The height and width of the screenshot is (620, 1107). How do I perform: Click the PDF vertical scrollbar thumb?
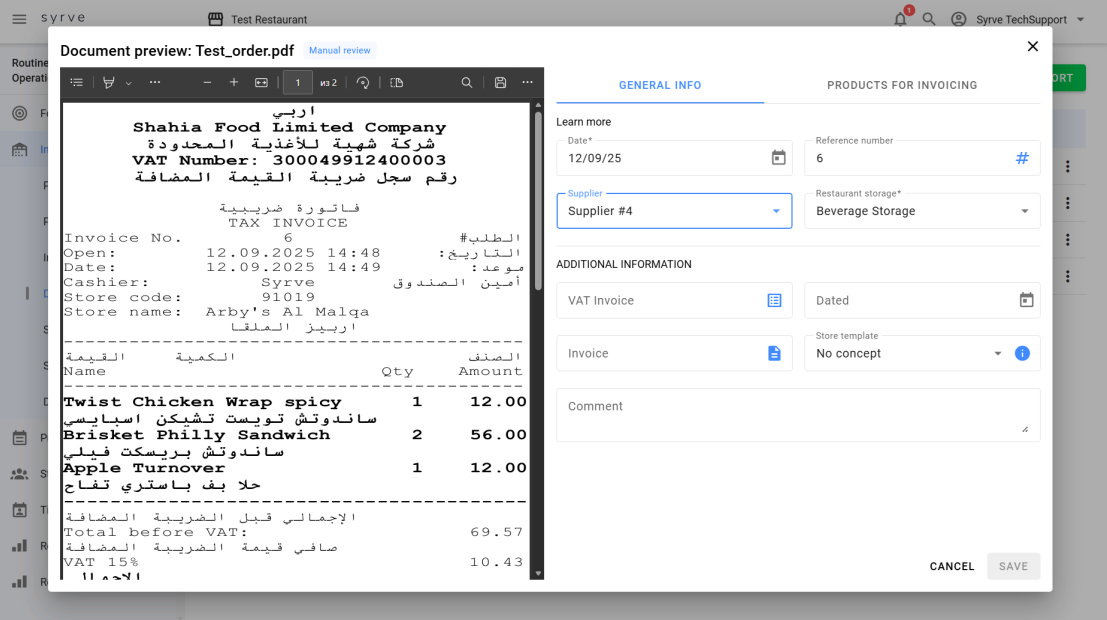pos(538,201)
